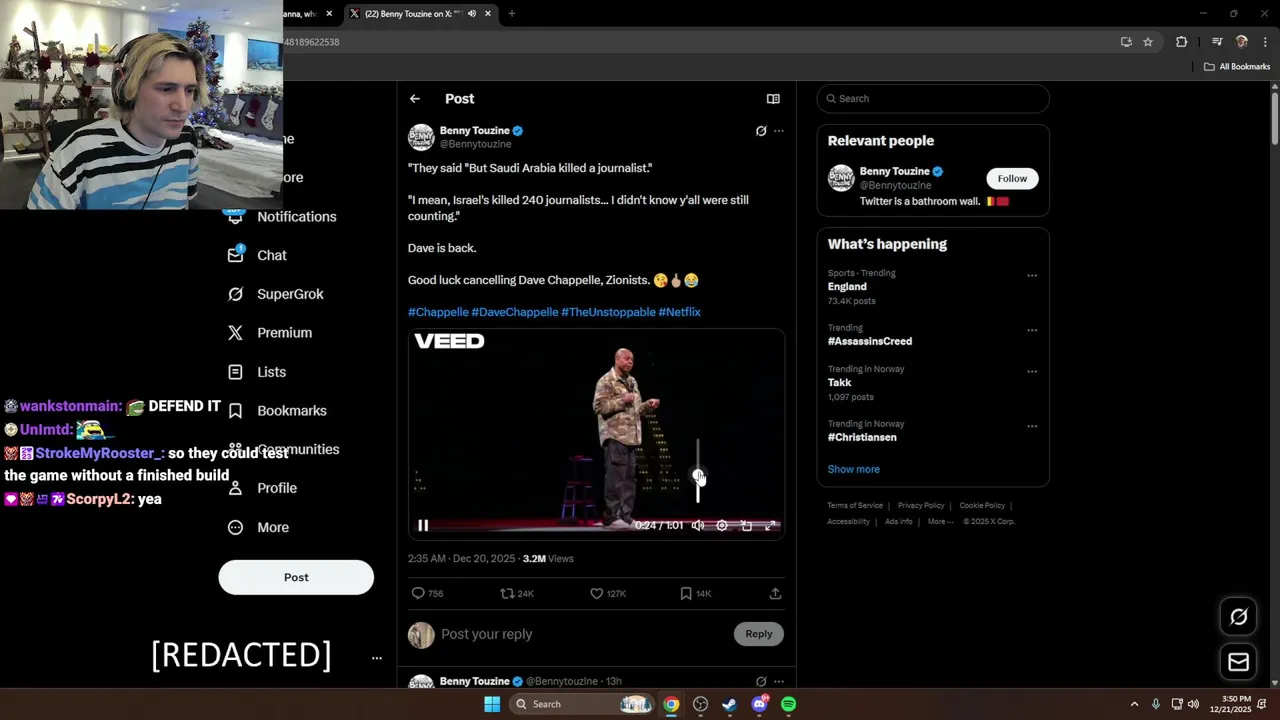Click the X search box
Screen dimensions: 1280x720
pyautogui.click(x=933, y=99)
